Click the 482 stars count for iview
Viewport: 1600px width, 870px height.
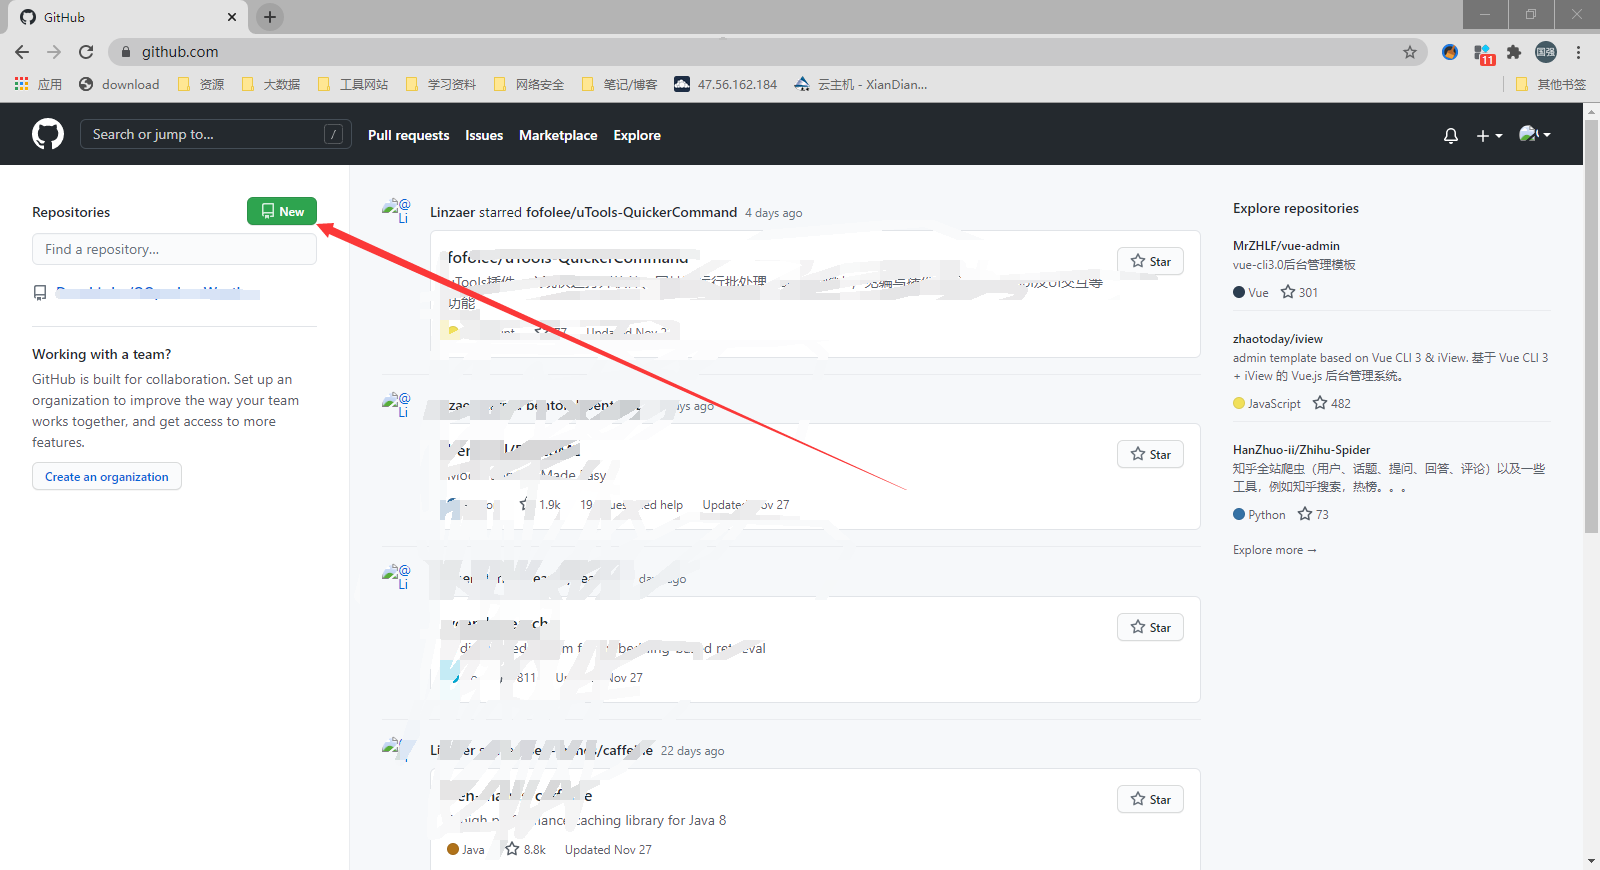coord(1332,403)
